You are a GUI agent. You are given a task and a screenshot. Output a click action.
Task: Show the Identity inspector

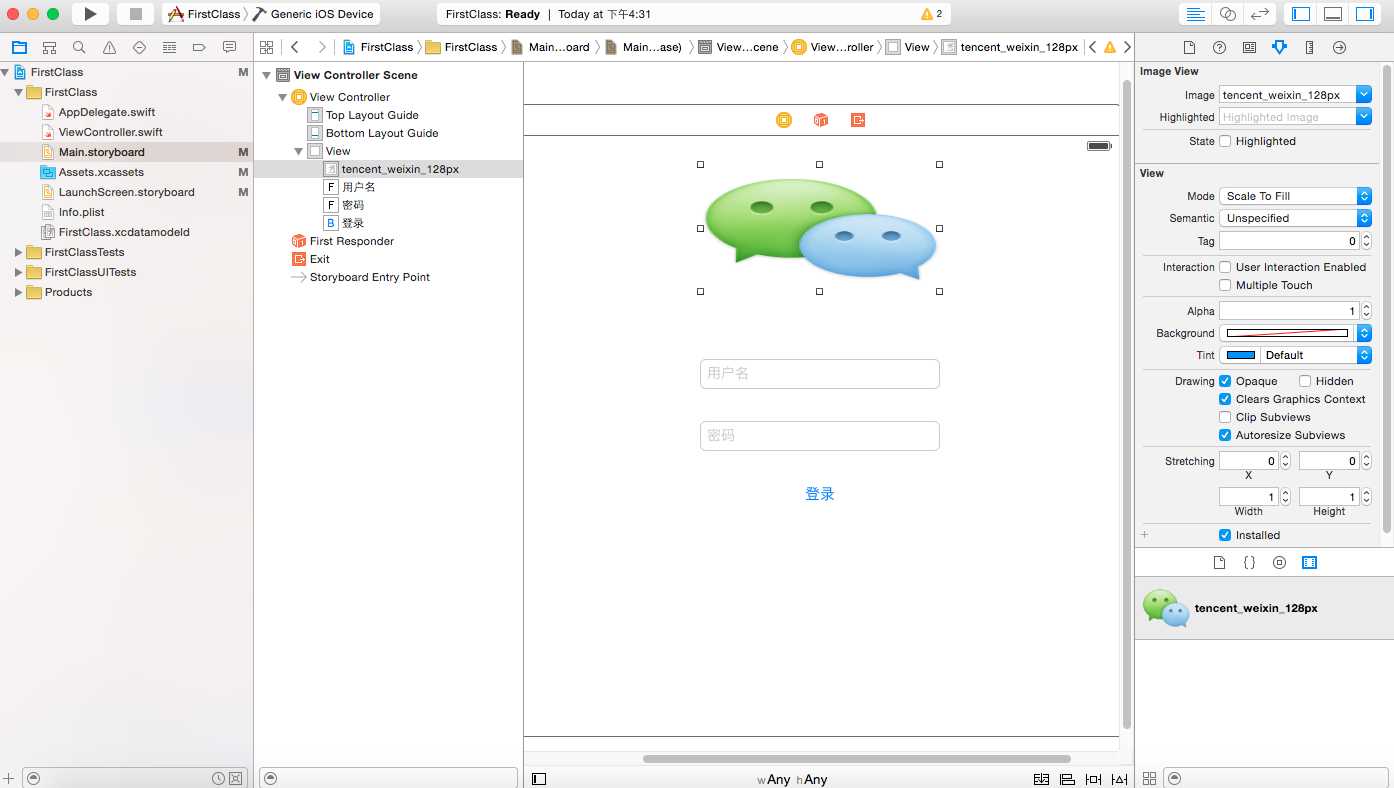1249,47
